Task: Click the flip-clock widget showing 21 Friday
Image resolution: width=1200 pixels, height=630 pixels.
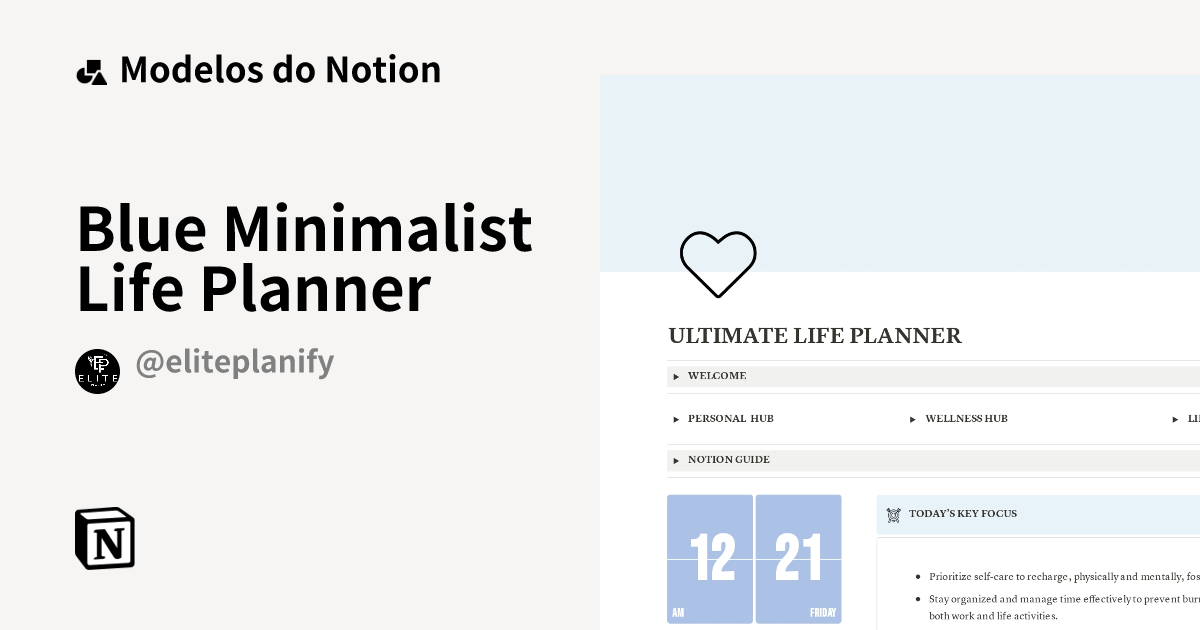Action: coord(797,559)
